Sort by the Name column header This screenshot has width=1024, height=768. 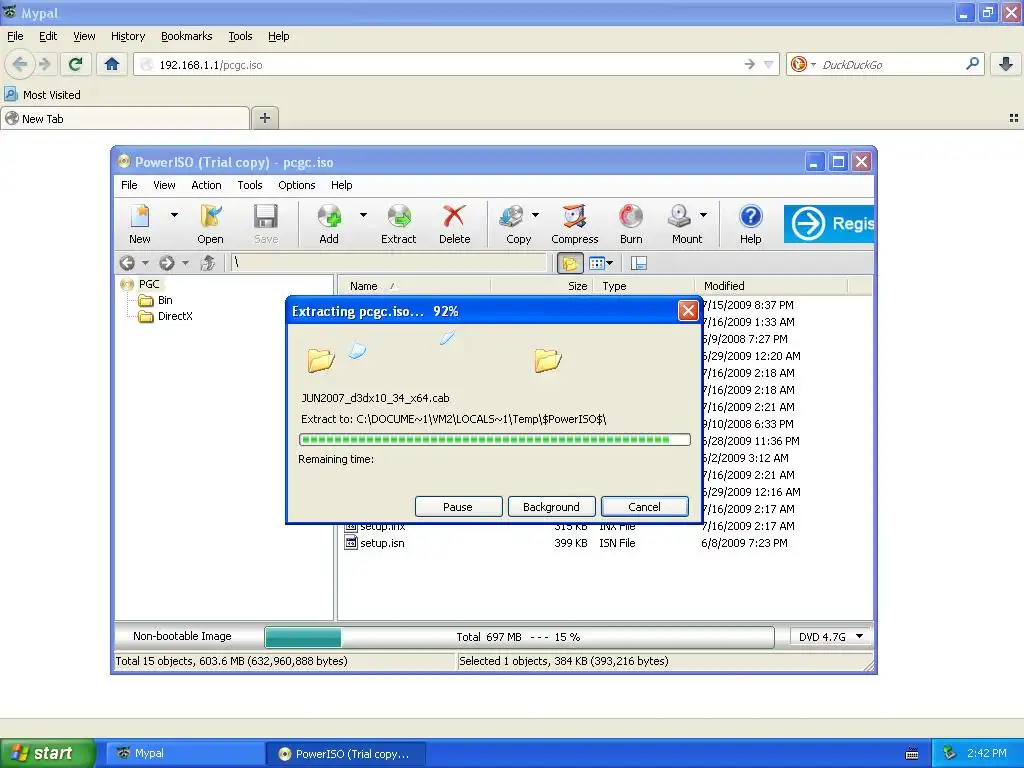[x=413, y=286]
